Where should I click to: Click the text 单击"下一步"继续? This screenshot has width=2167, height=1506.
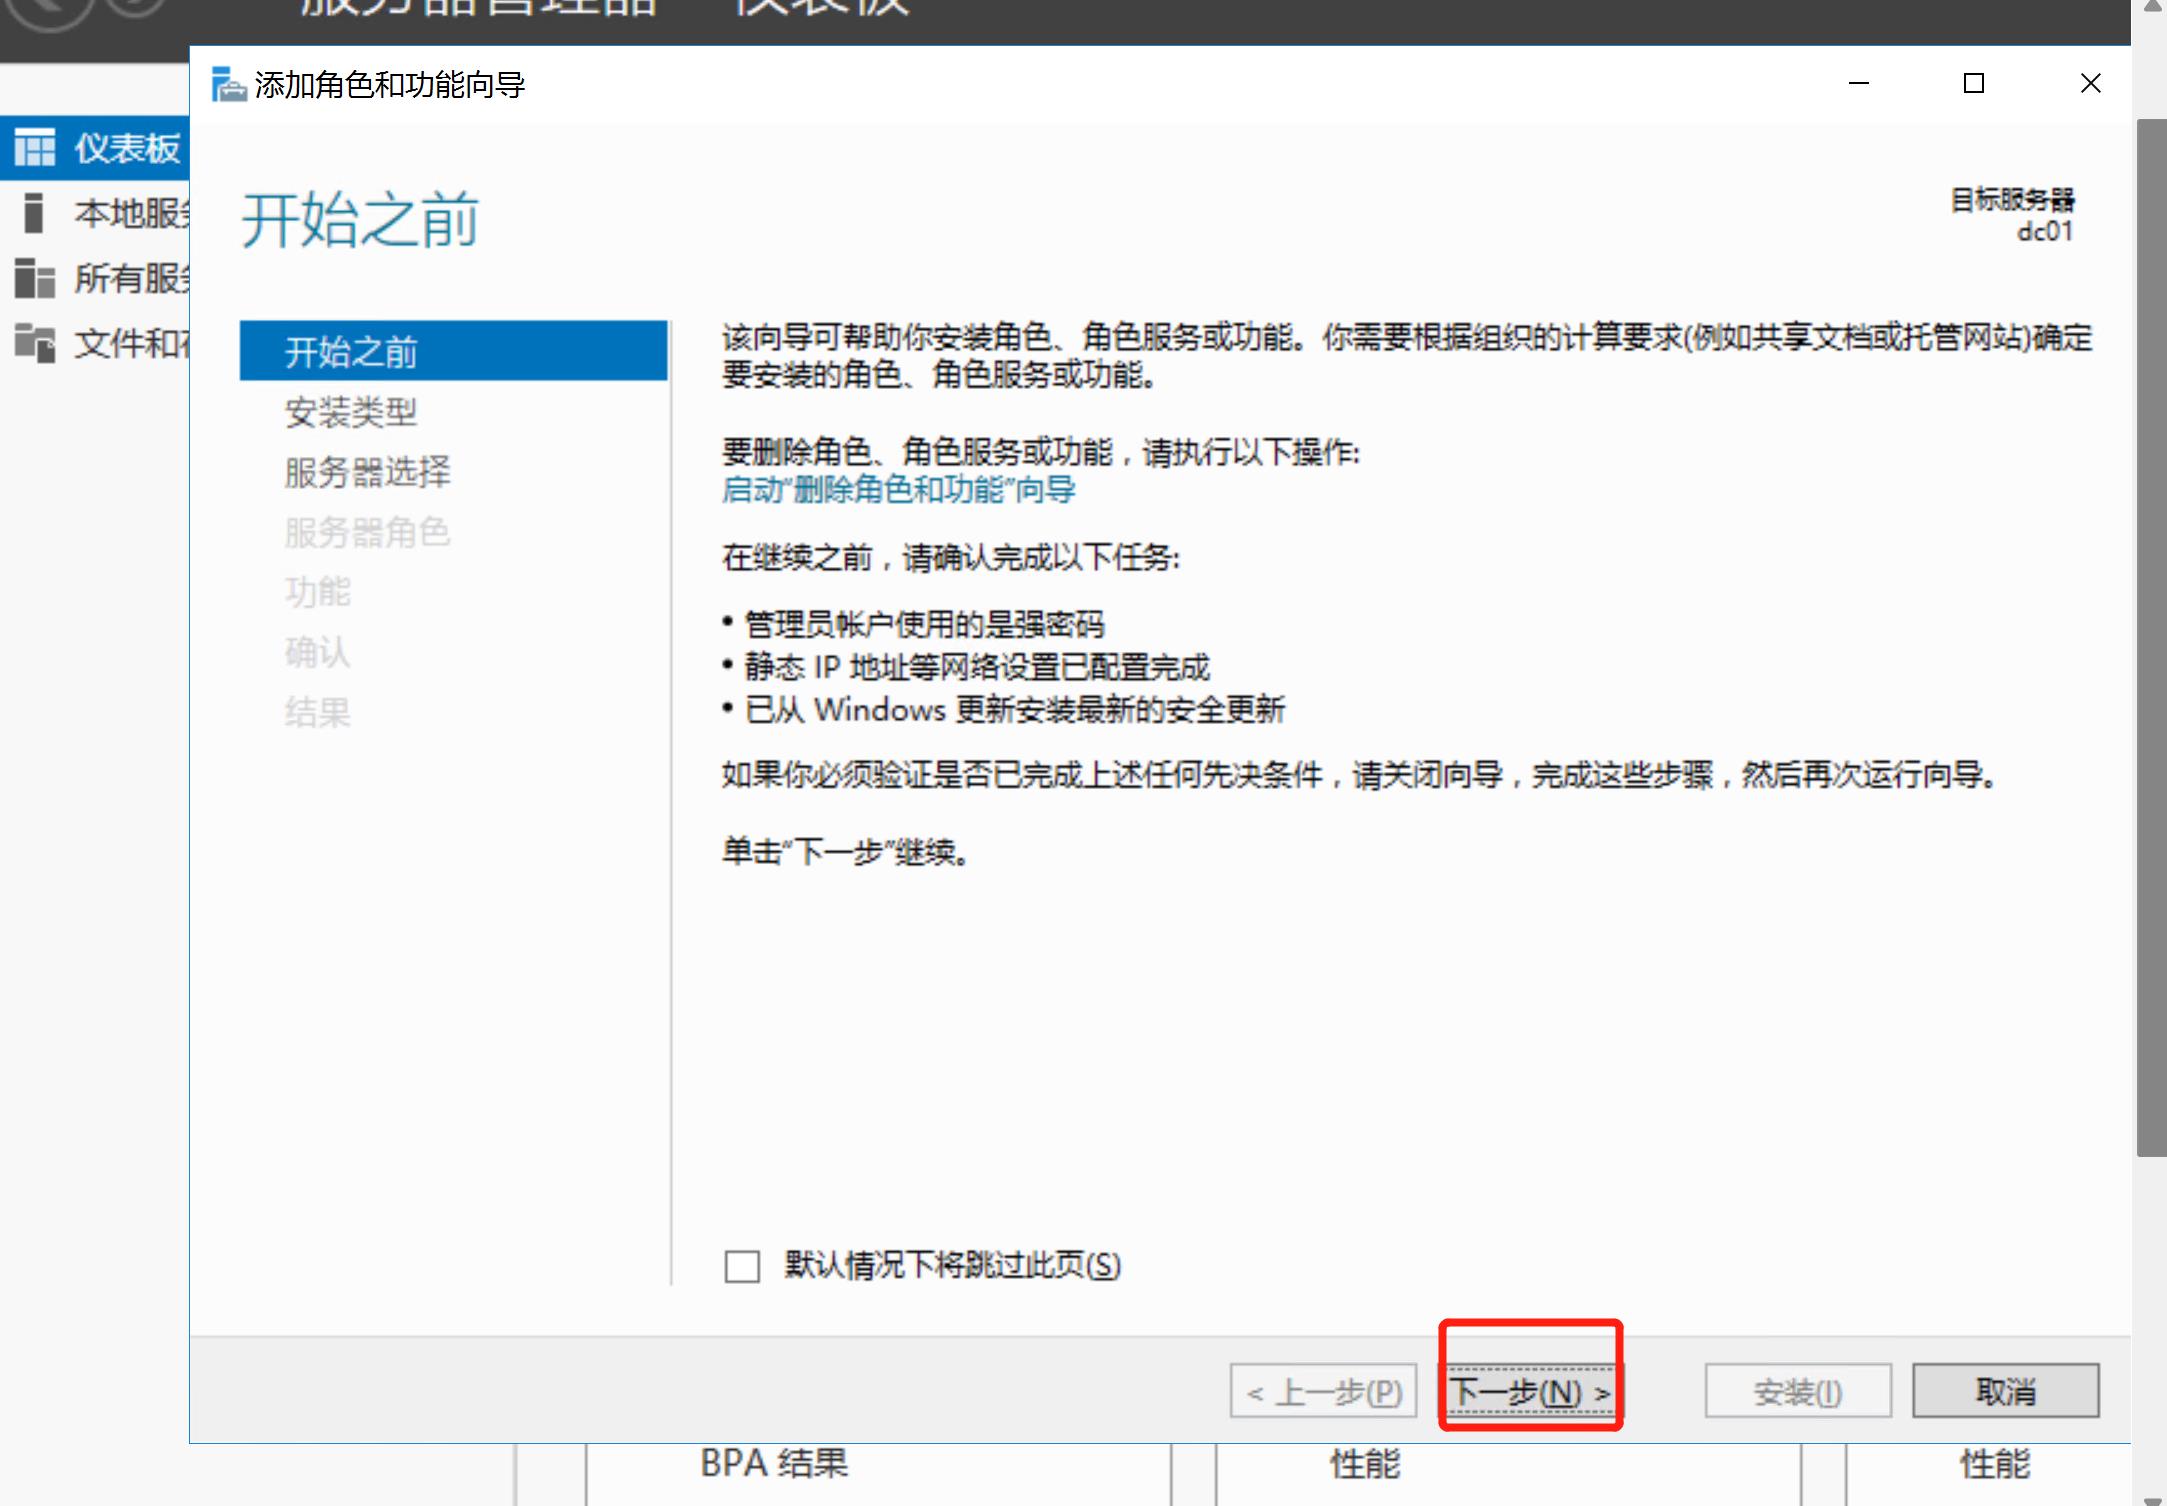pos(845,852)
